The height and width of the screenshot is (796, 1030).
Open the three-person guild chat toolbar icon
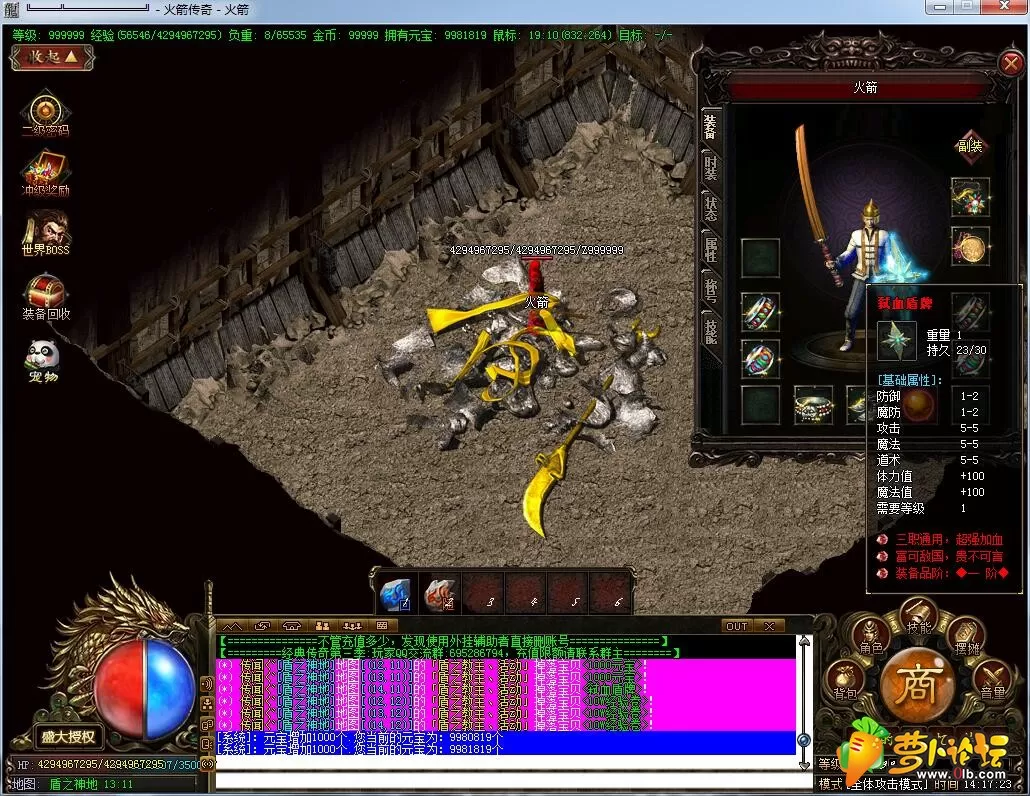point(352,626)
